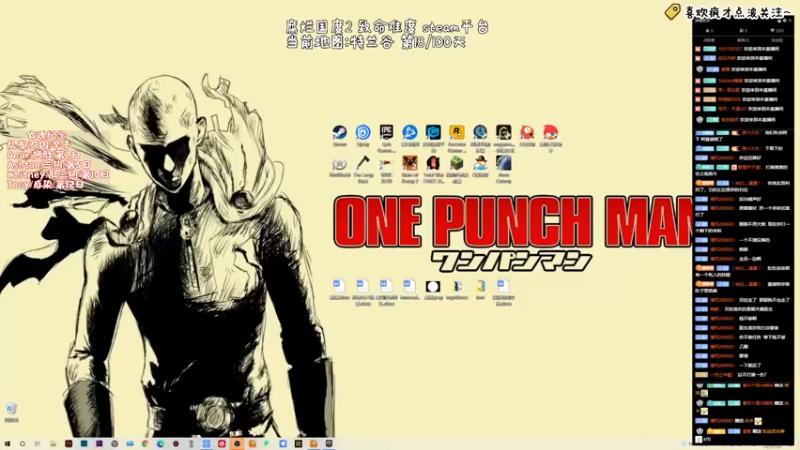800x450 pixels.
Task: Select the orange-highlighted active taskbar app
Action: coord(237,444)
